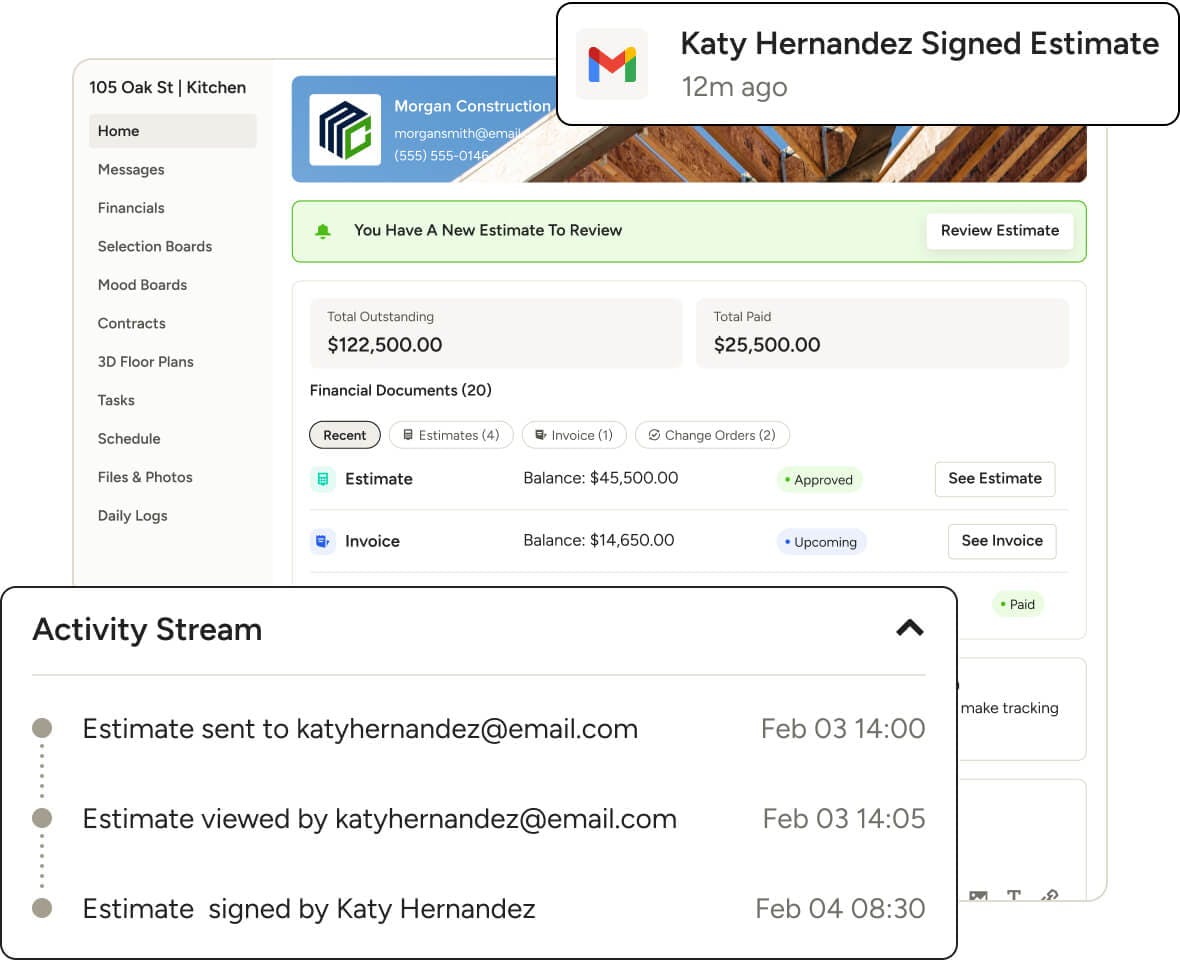
Task: Filter by Estimates (4)
Action: pyautogui.click(x=451, y=435)
